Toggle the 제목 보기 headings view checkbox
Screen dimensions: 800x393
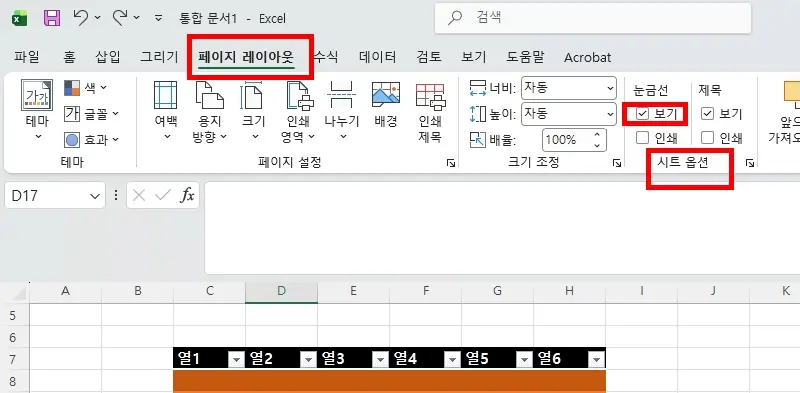pos(707,114)
